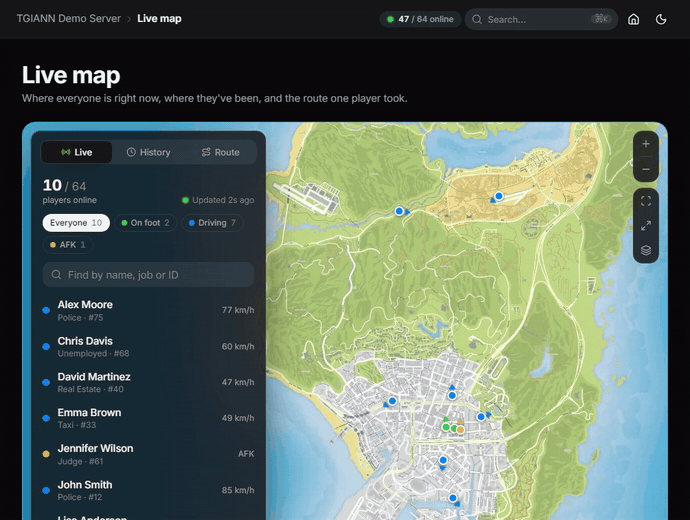Select John Smith in player list
Screen dimensions: 690x520
[148, 490]
